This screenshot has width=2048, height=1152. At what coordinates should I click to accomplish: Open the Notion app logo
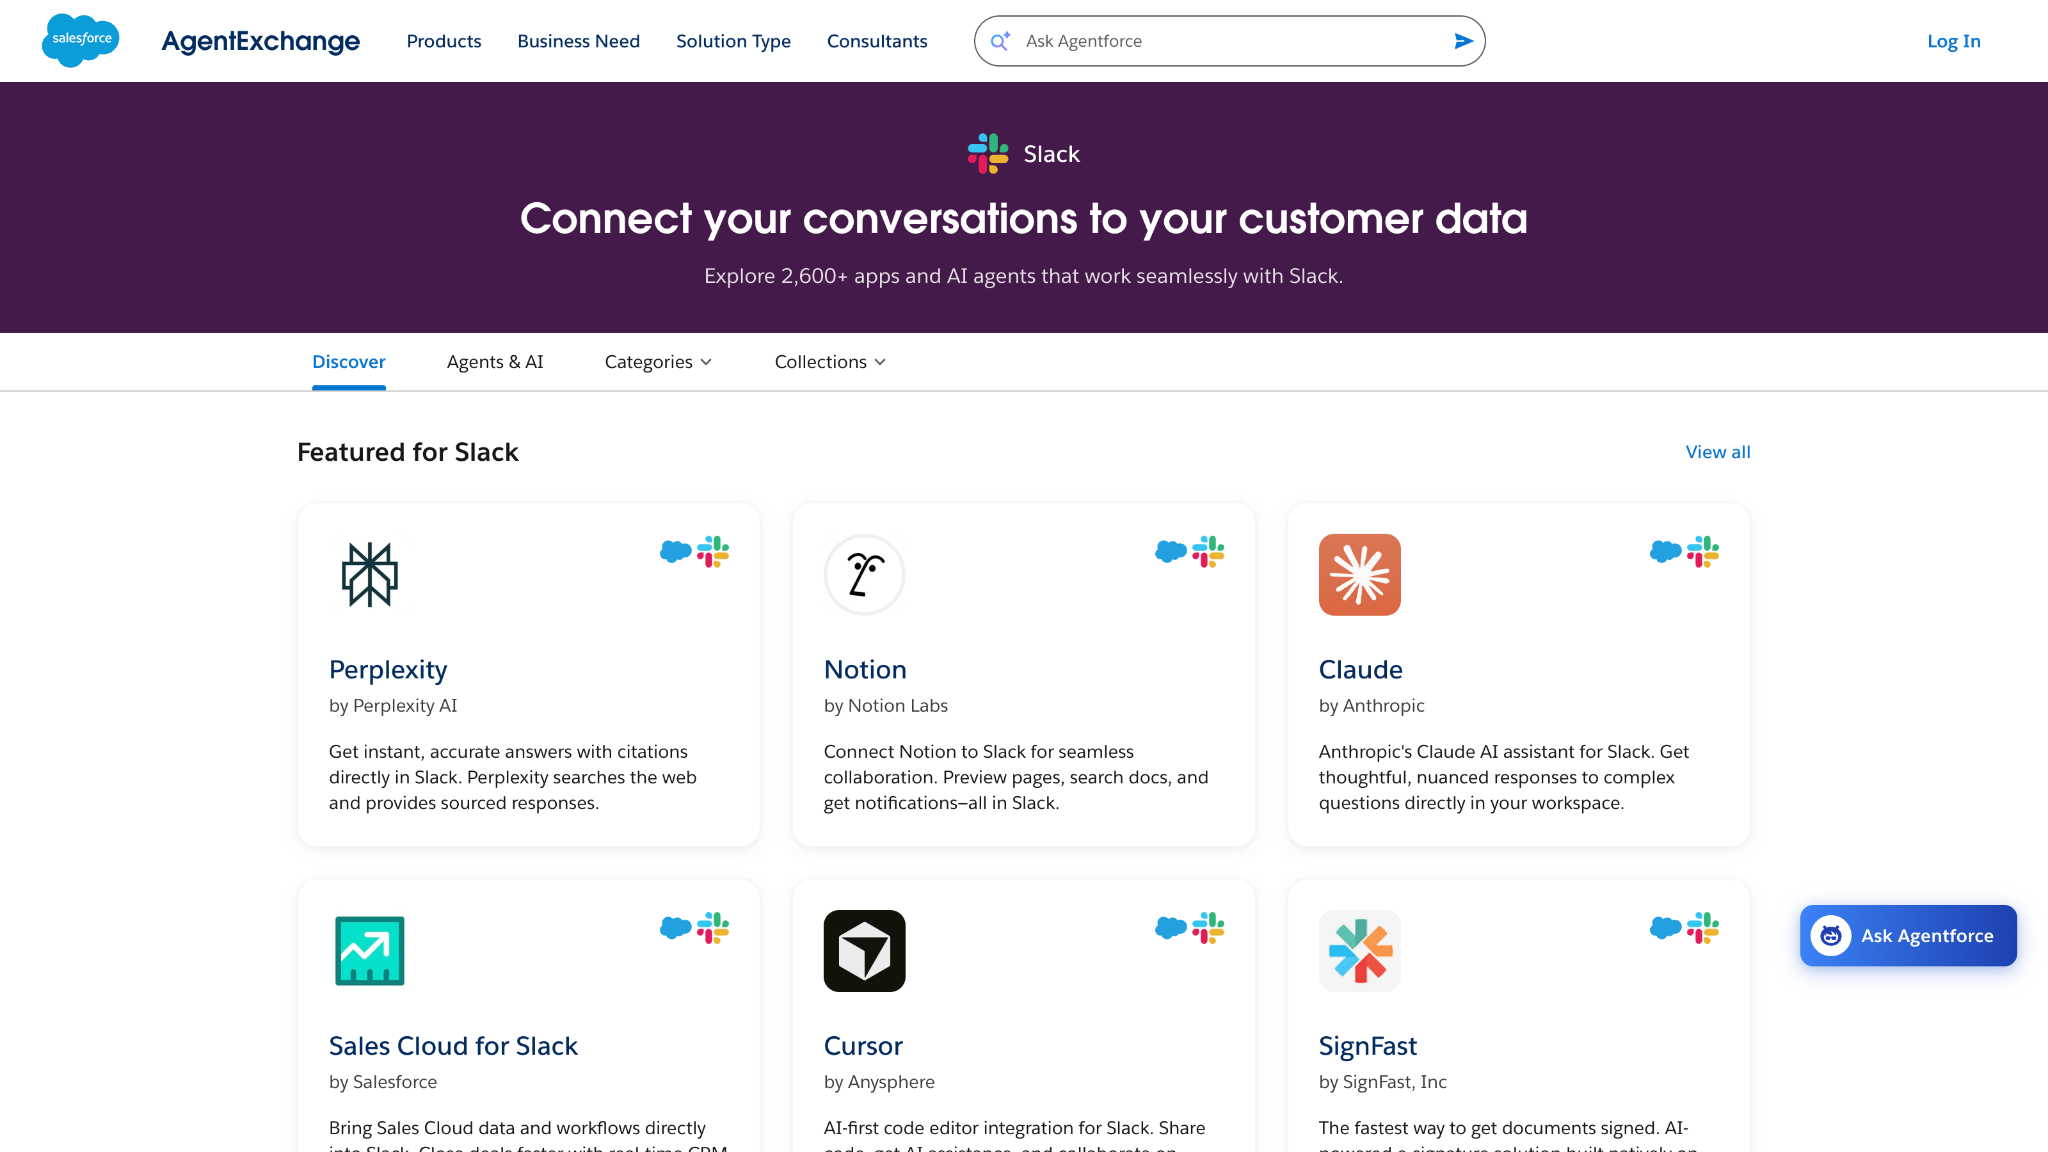coord(864,575)
